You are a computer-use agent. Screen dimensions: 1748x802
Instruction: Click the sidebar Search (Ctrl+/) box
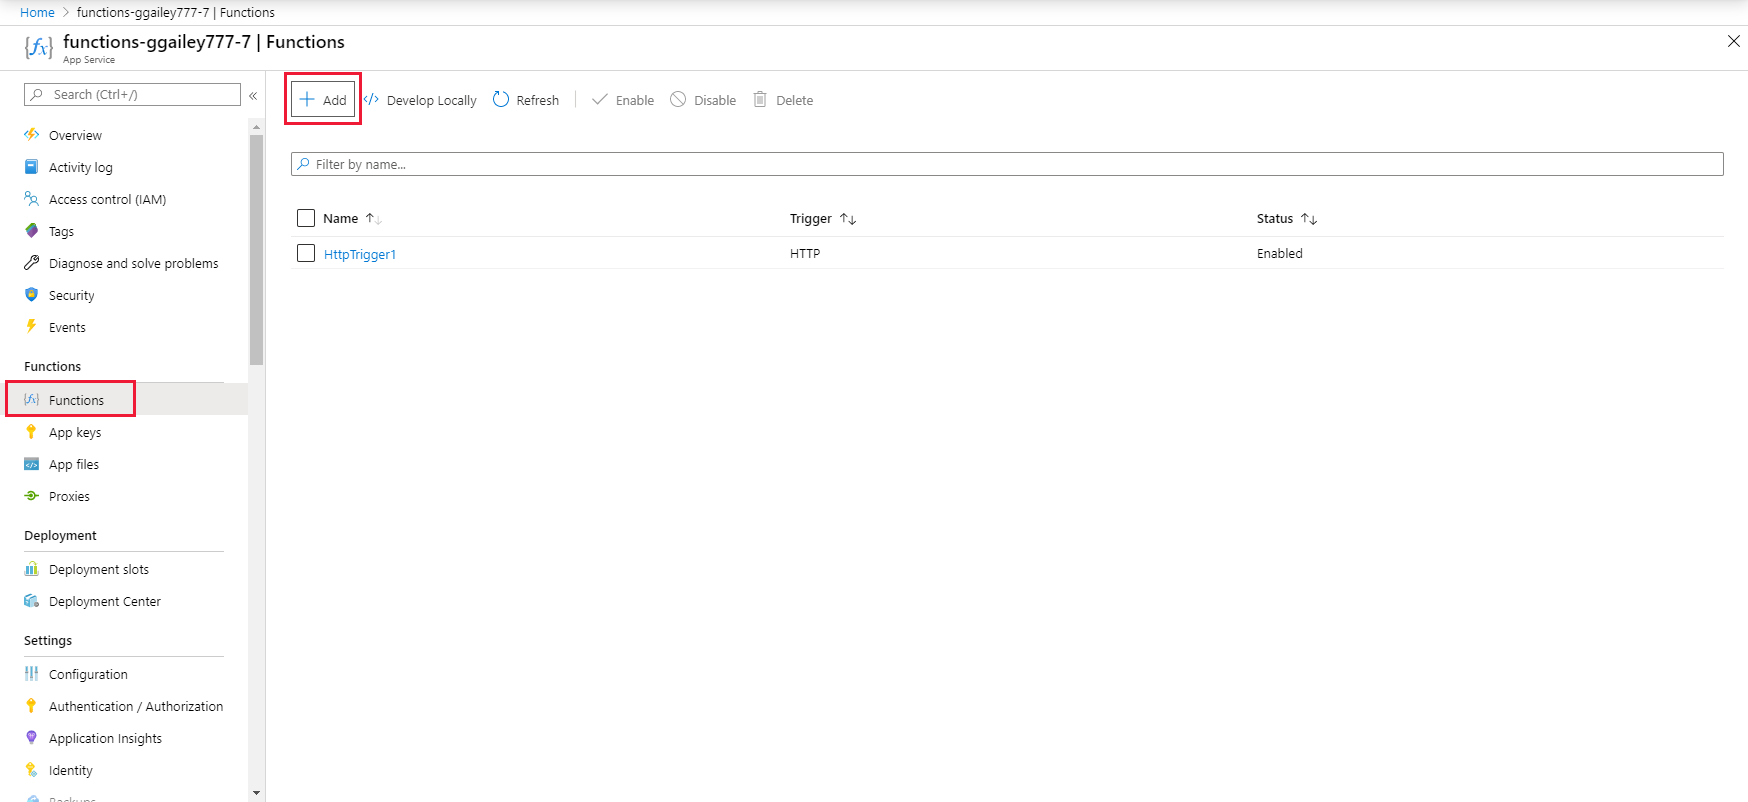tap(132, 94)
